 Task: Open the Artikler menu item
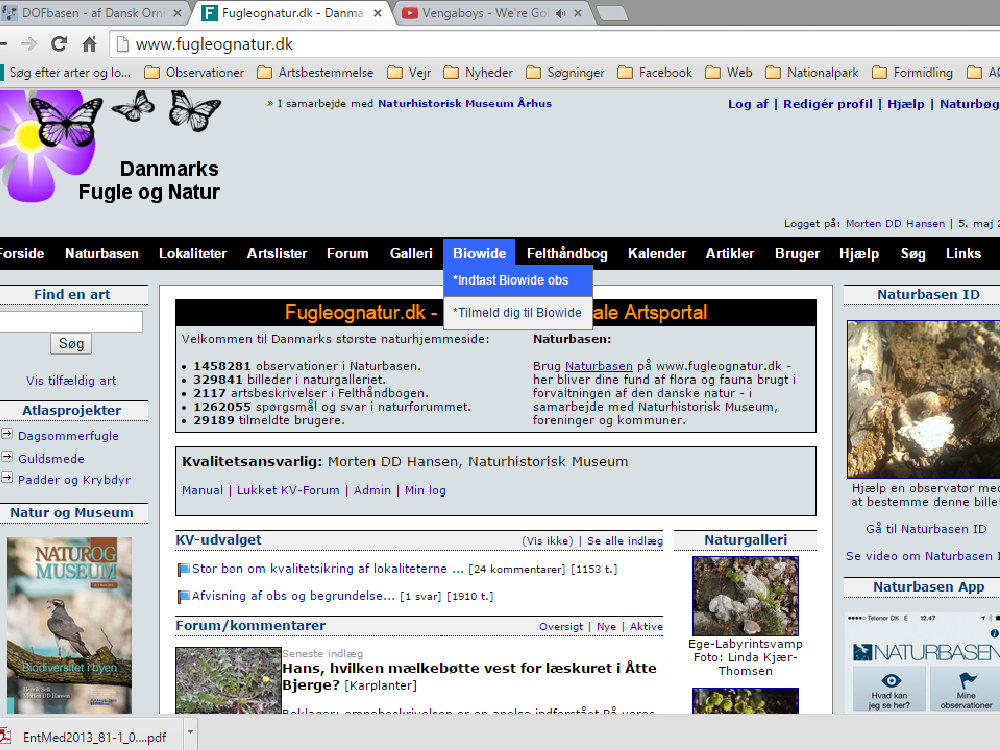pyautogui.click(x=730, y=253)
